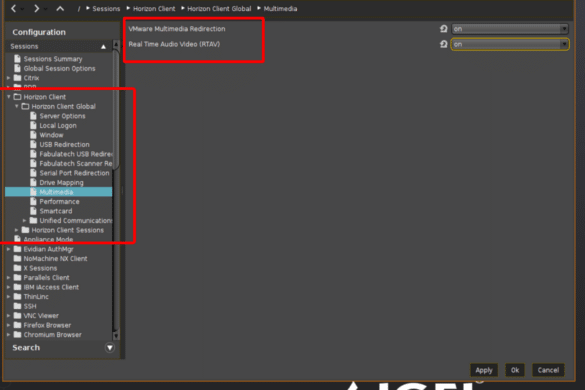The width and height of the screenshot is (585, 390).
Task: Select SSH folder
Action: (x=30, y=306)
